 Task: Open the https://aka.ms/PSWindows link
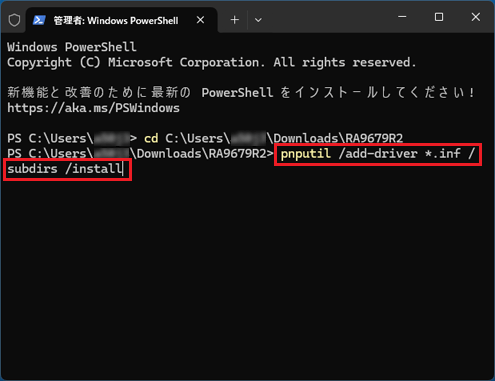tap(93, 108)
